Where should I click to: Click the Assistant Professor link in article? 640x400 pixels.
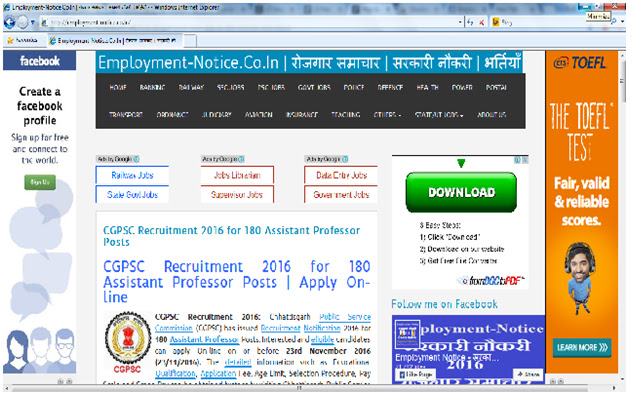(x=204, y=340)
